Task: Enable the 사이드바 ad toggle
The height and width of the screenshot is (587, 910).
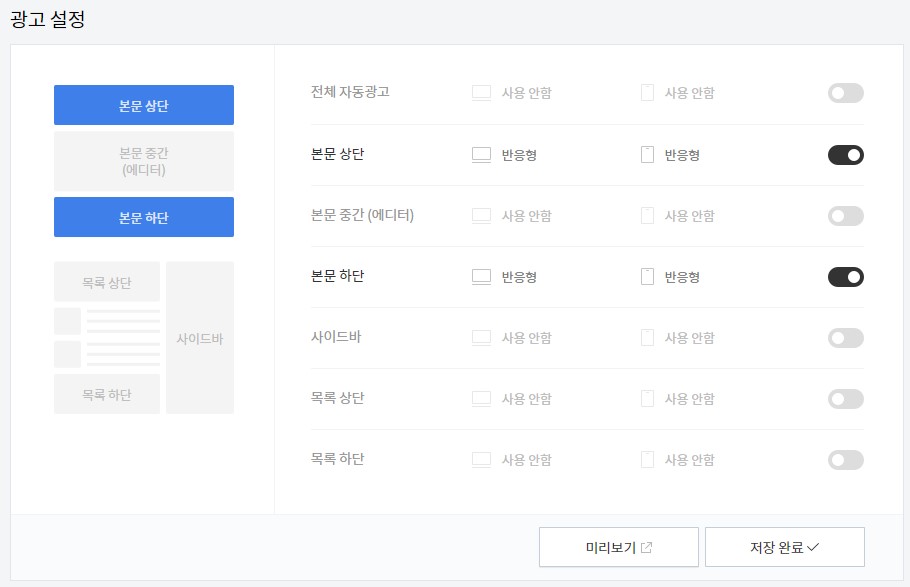Action: click(845, 337)
